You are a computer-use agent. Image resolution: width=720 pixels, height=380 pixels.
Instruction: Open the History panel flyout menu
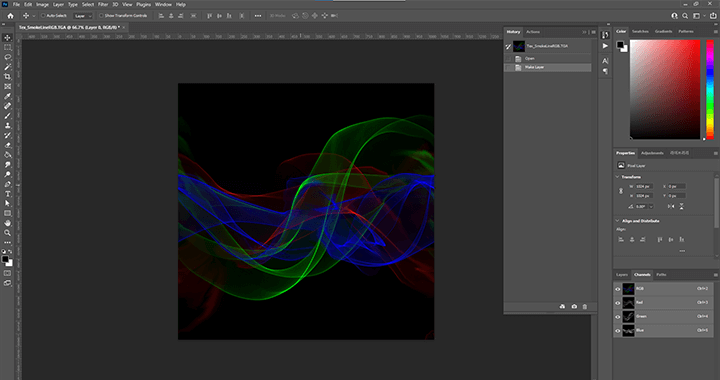pos(593,32)
